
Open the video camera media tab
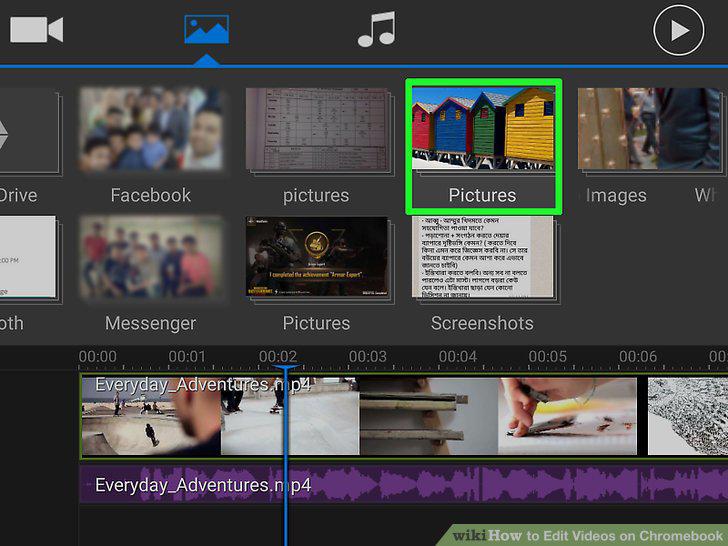click(x=37, y=30)
